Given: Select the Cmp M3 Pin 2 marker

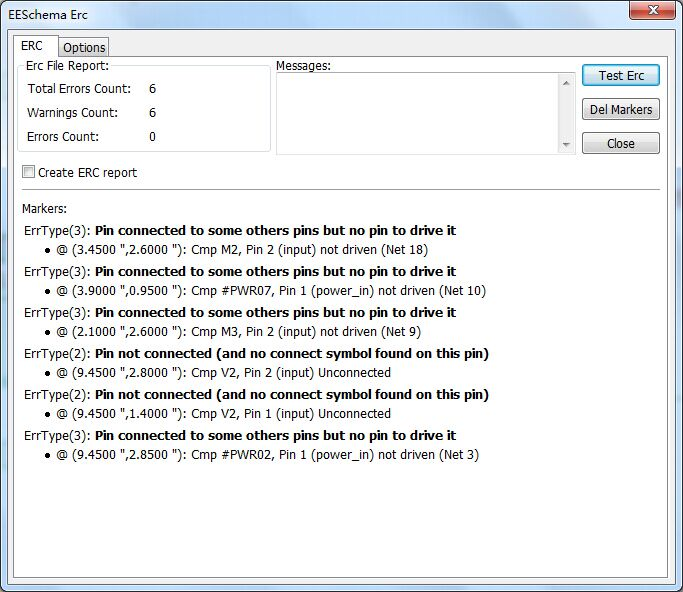Looking at the screenshot, I should (x=240, y=332).
